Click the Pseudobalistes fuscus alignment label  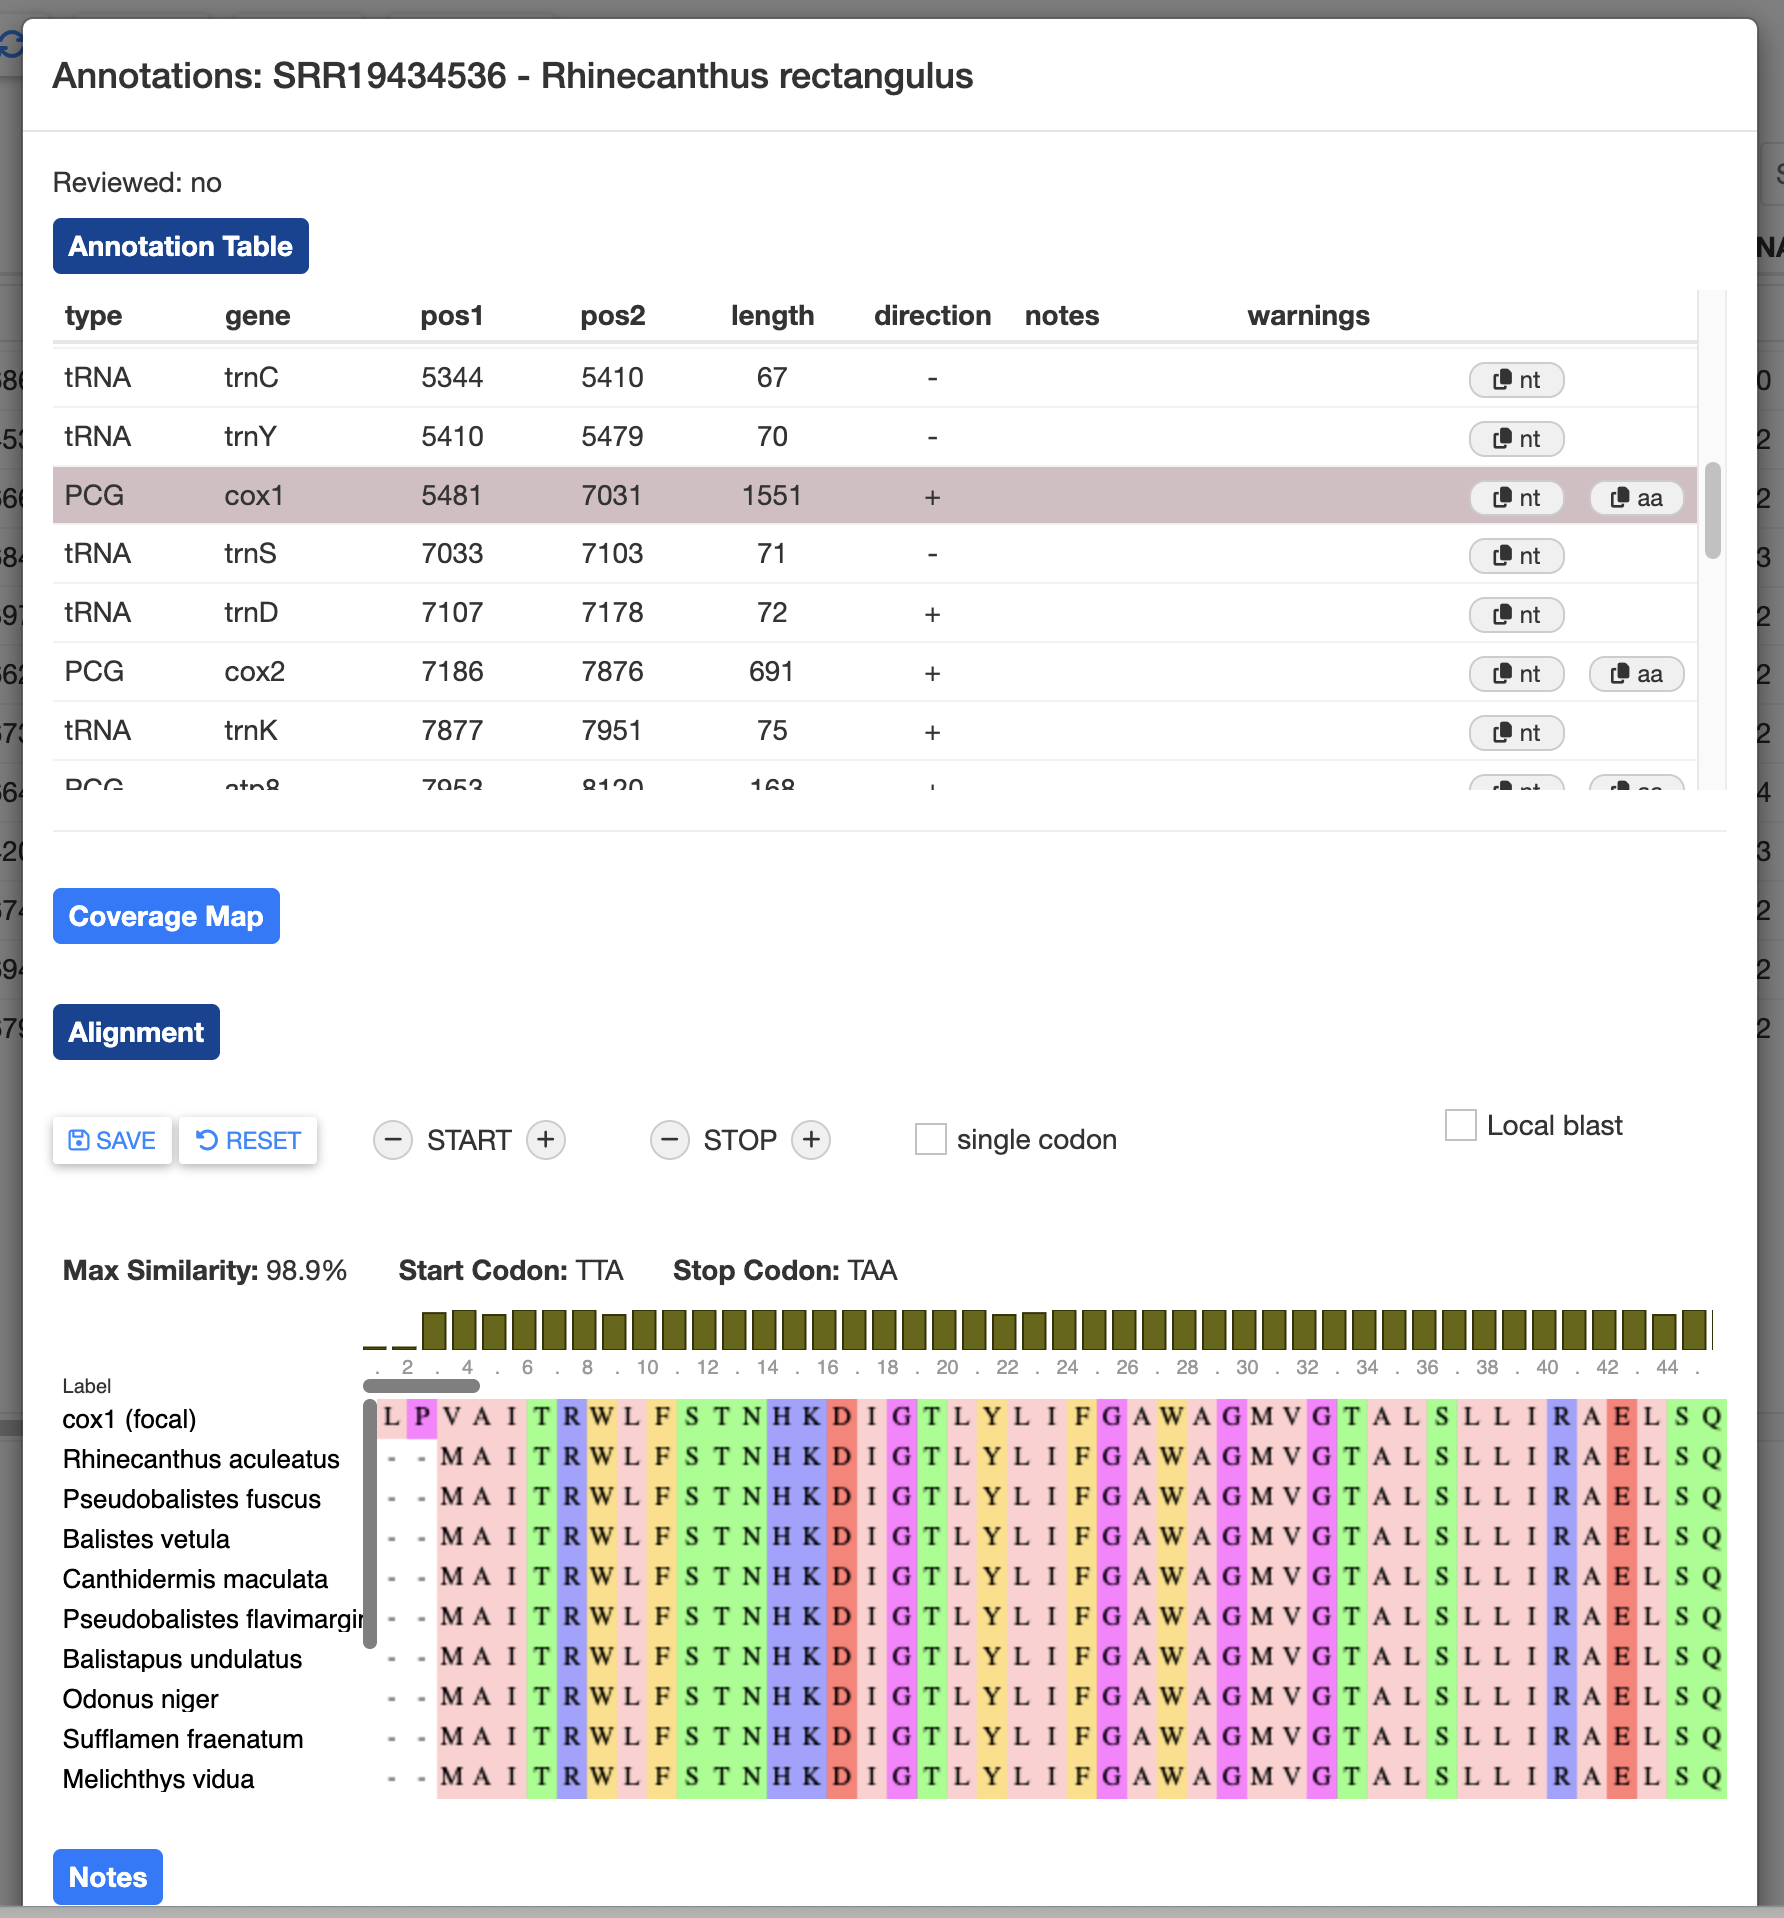tap(192, 1499)
